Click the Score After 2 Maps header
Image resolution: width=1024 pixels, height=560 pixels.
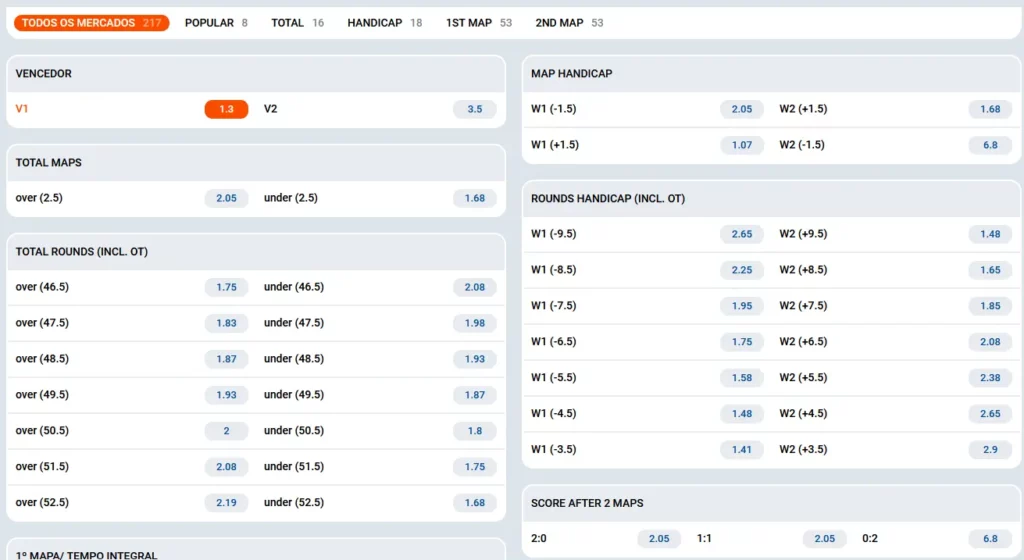(x=771, y=503)
